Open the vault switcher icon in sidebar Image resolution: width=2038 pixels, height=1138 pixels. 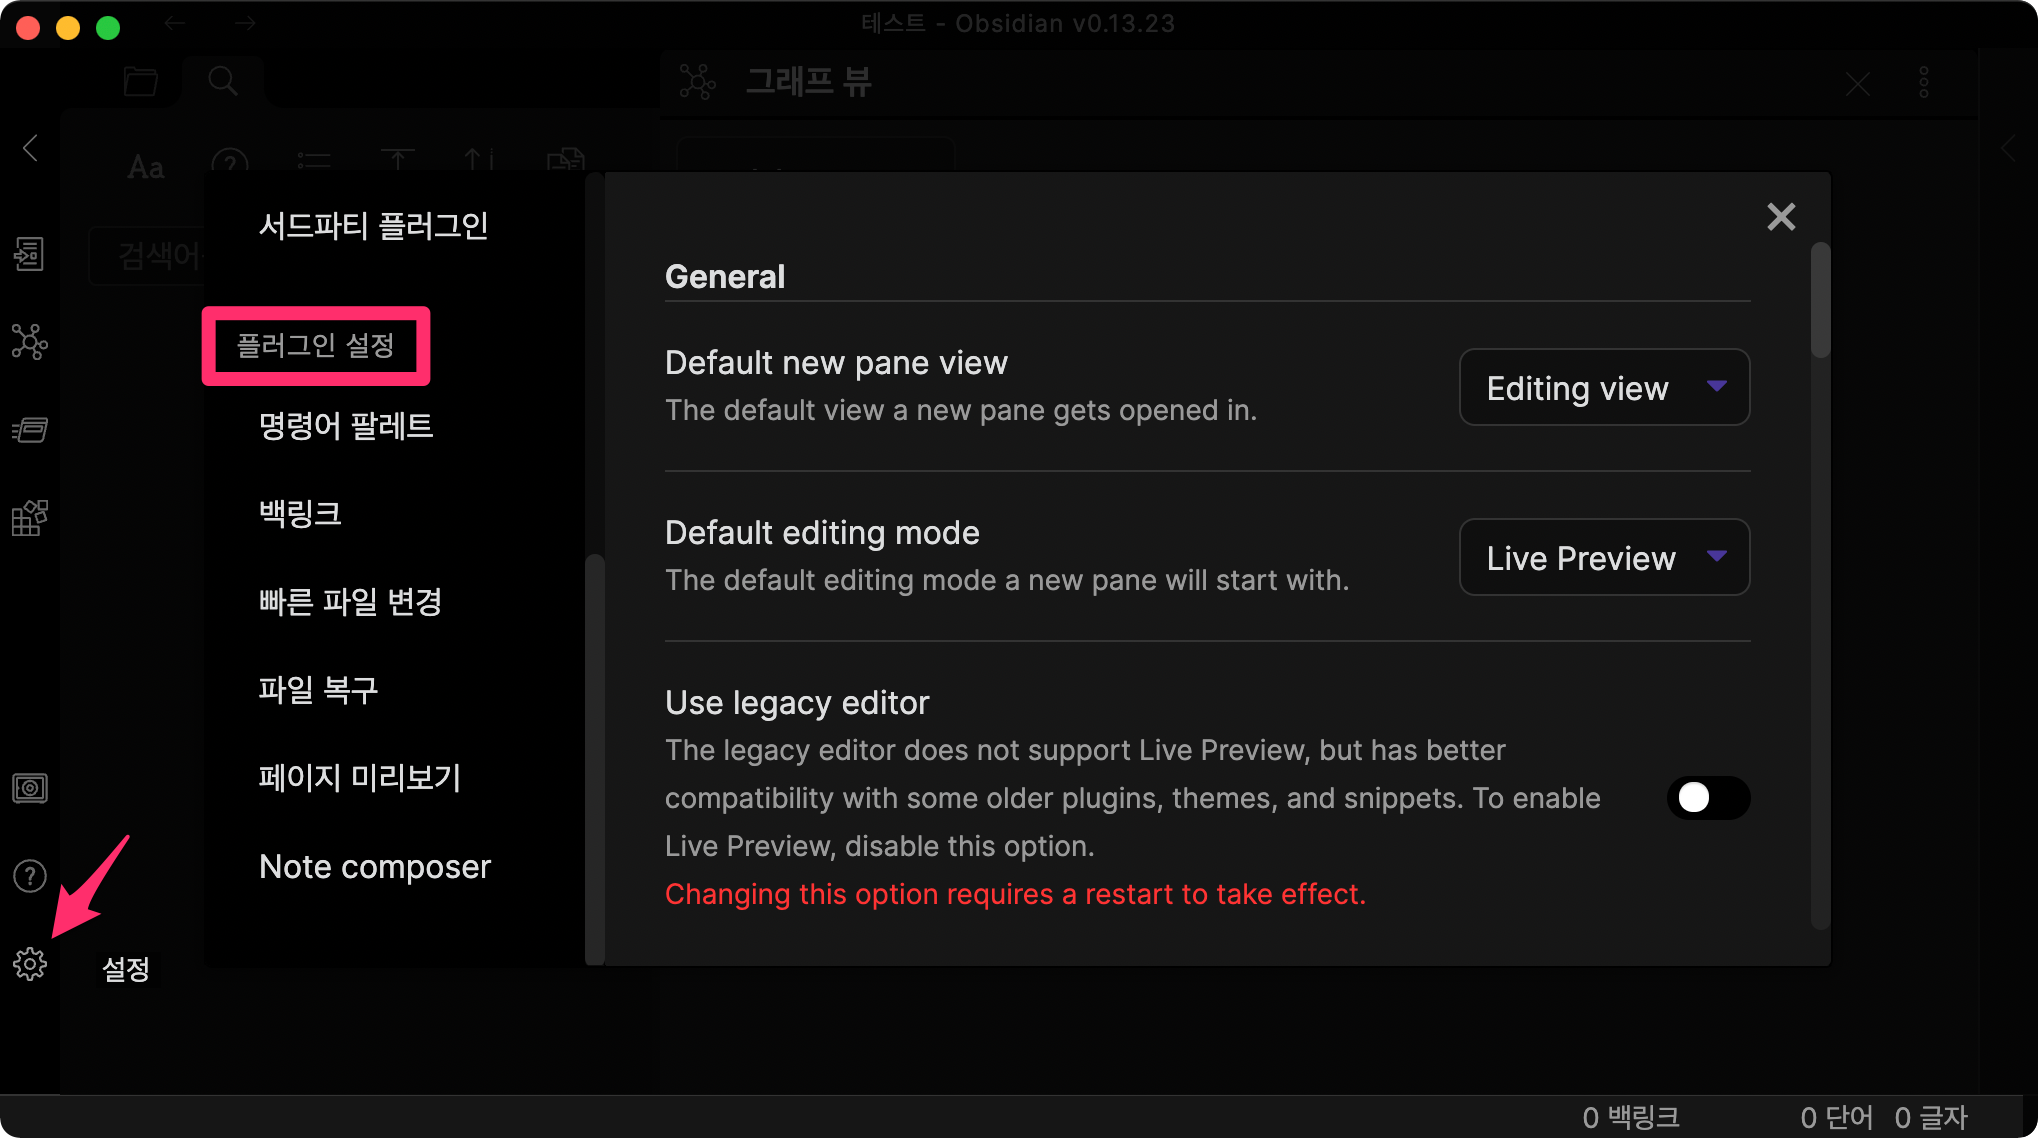pyautogui.click(x=30, y=788)
